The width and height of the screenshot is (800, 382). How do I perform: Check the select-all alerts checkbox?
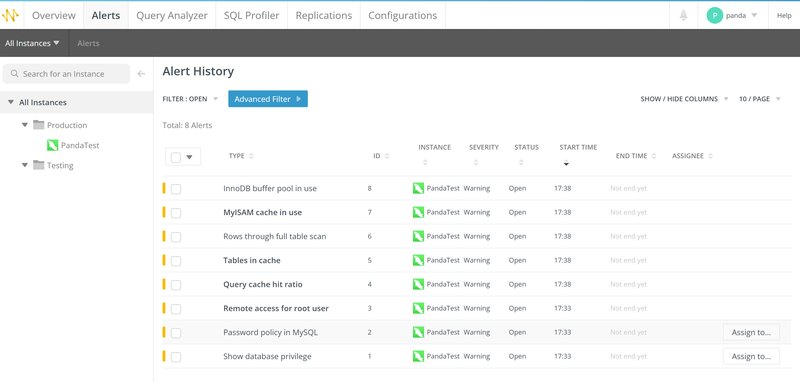[x=176, y=157]
